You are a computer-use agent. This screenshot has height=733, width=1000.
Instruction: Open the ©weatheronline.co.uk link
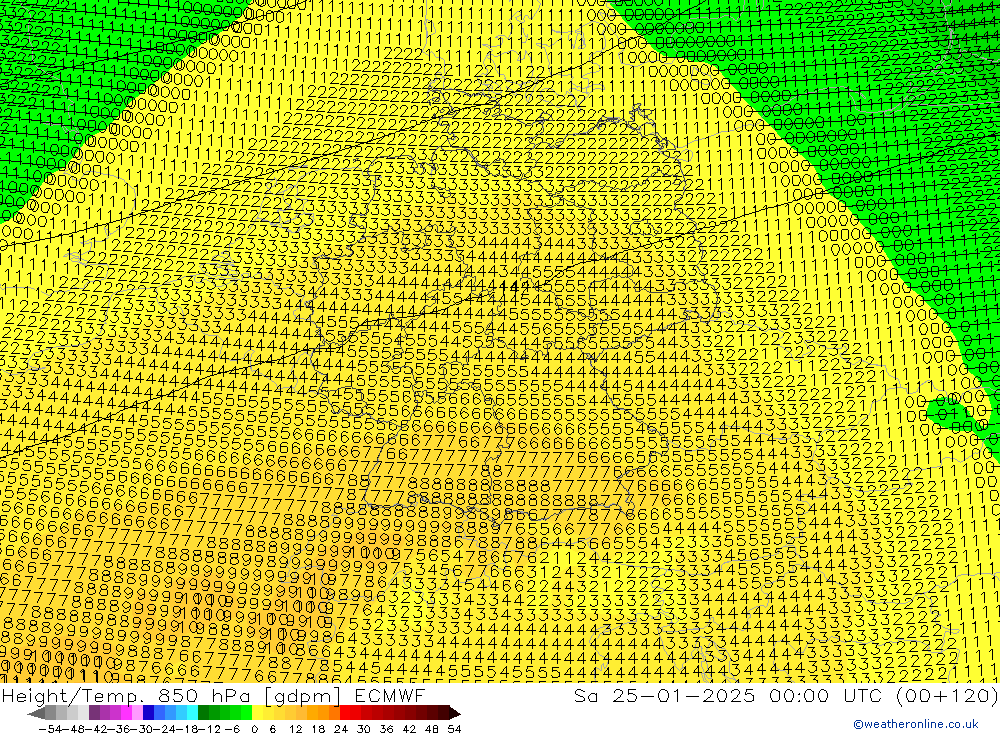click(x=916, y=723)
